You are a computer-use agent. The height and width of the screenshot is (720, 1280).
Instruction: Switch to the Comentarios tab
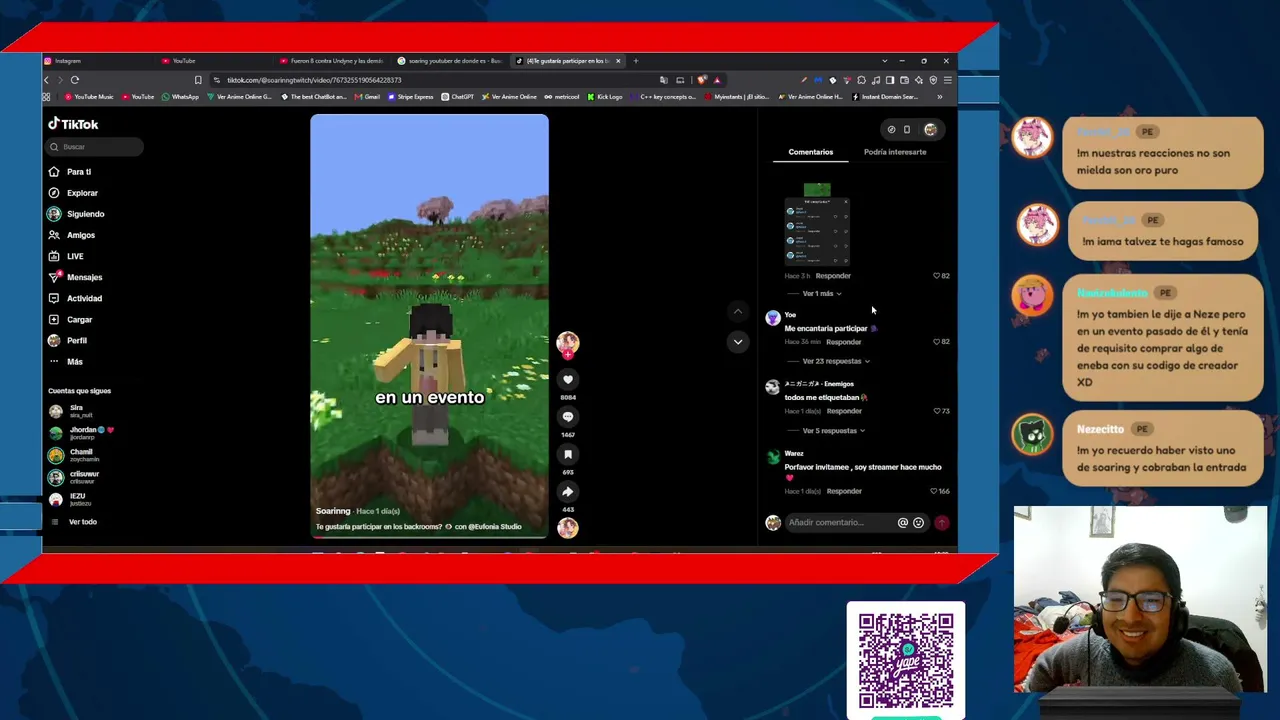click(x=811, y=152)
